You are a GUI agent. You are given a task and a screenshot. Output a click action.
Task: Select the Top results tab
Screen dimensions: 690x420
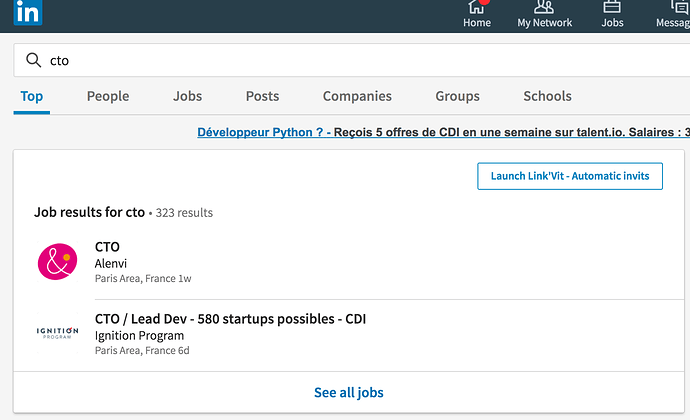click(x=32, y=96)
